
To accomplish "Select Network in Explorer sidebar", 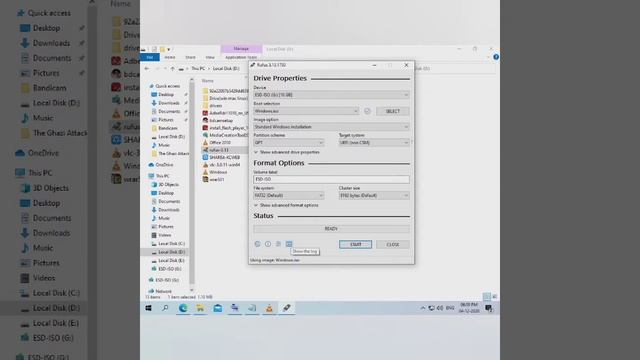I will point(163,291).
